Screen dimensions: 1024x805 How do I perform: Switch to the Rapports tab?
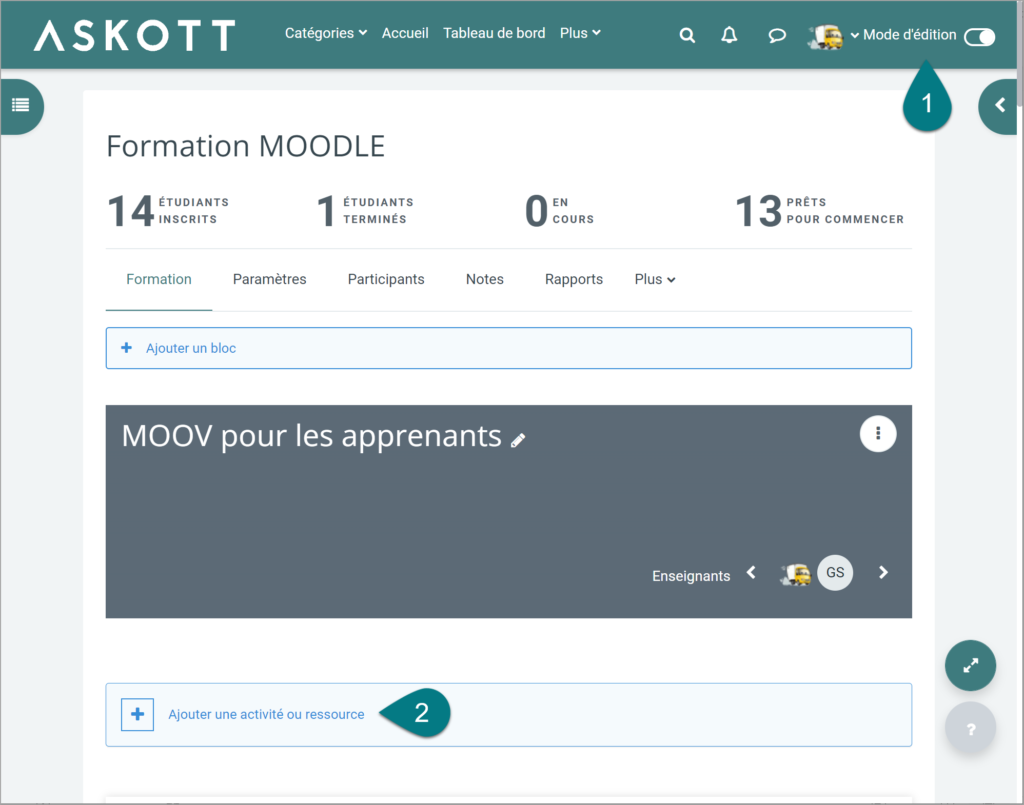(x=573, y=279)
